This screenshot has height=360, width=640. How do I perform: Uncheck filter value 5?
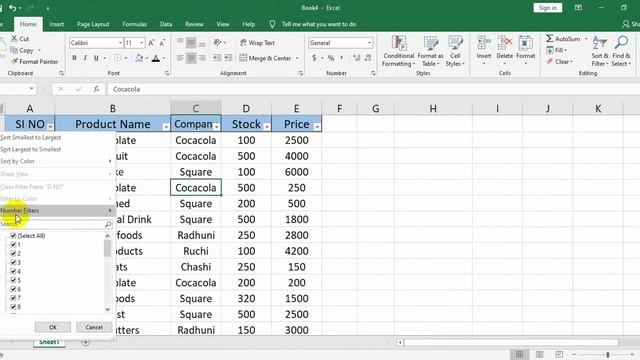coord(13,280)
